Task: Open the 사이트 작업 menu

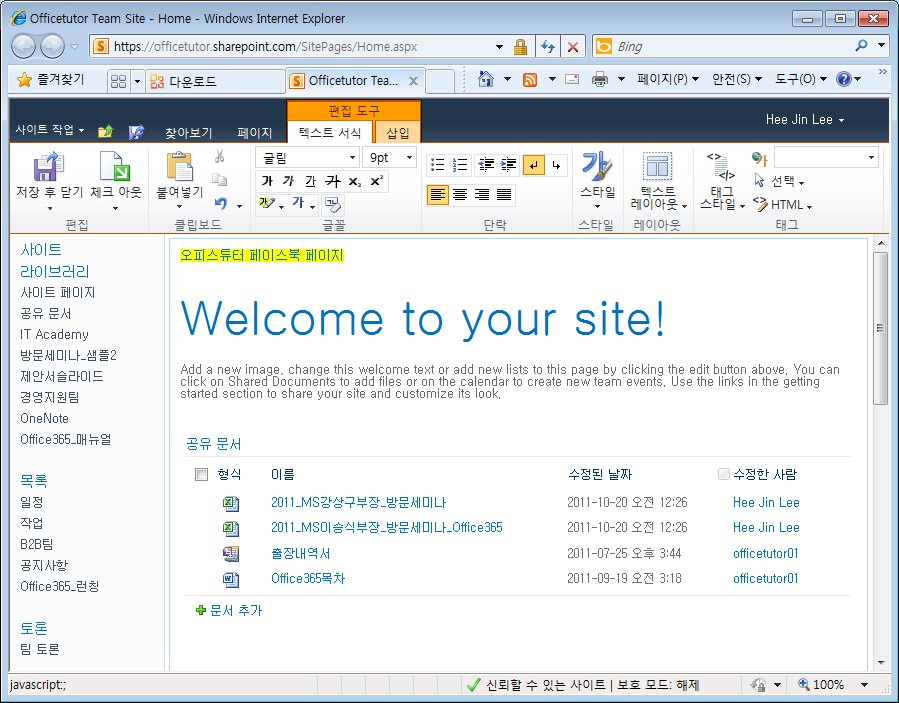Action: (50, 130)
